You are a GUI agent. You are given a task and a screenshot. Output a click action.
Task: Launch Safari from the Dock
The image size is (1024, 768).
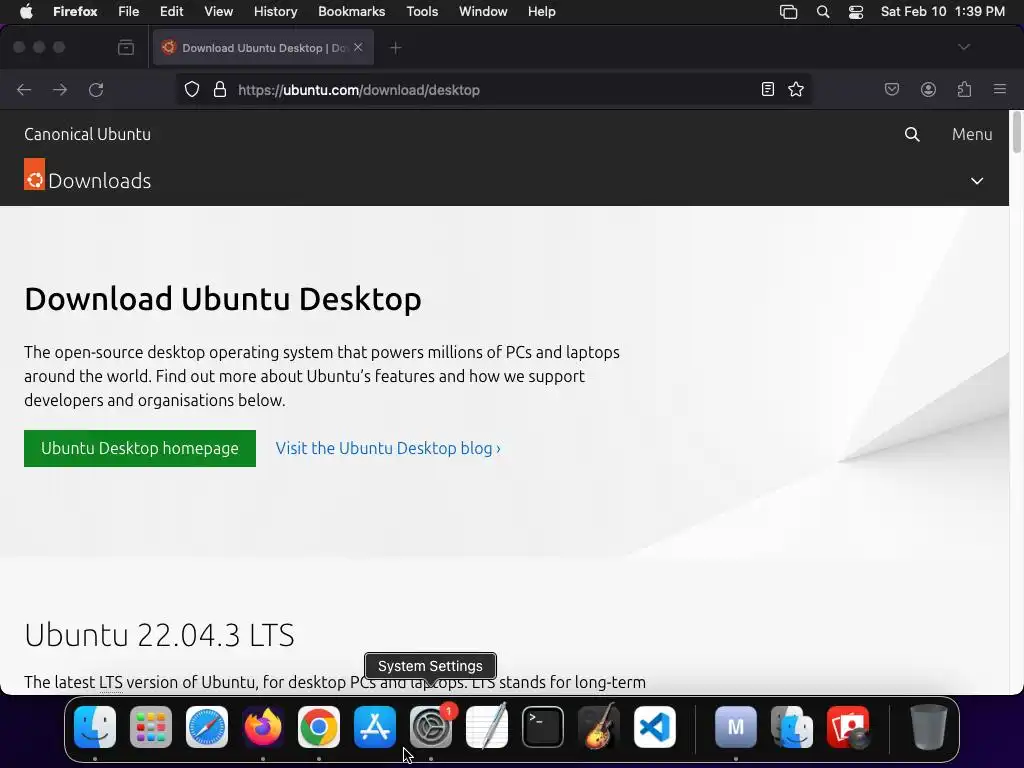[x=207, y=727]
